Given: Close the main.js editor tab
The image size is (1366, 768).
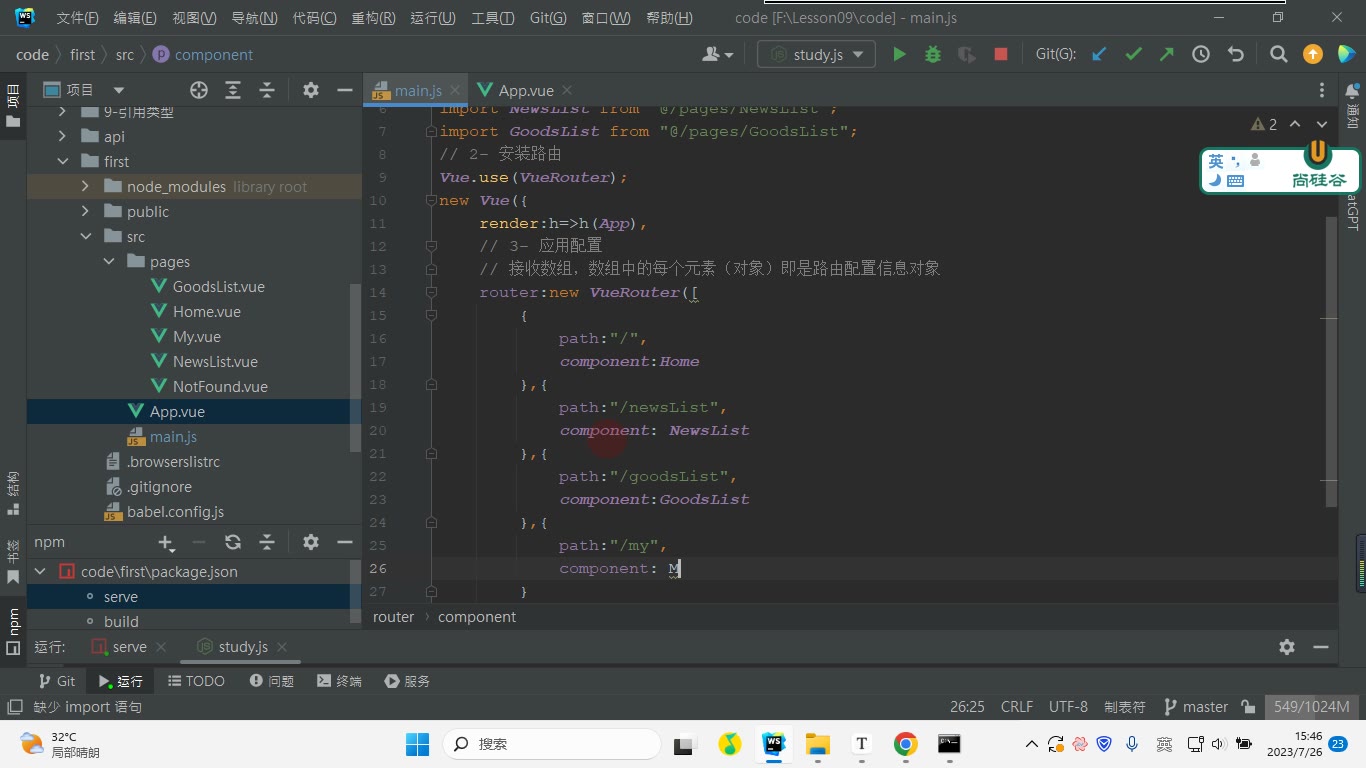Looking at the screenshot, I should 455,90.
